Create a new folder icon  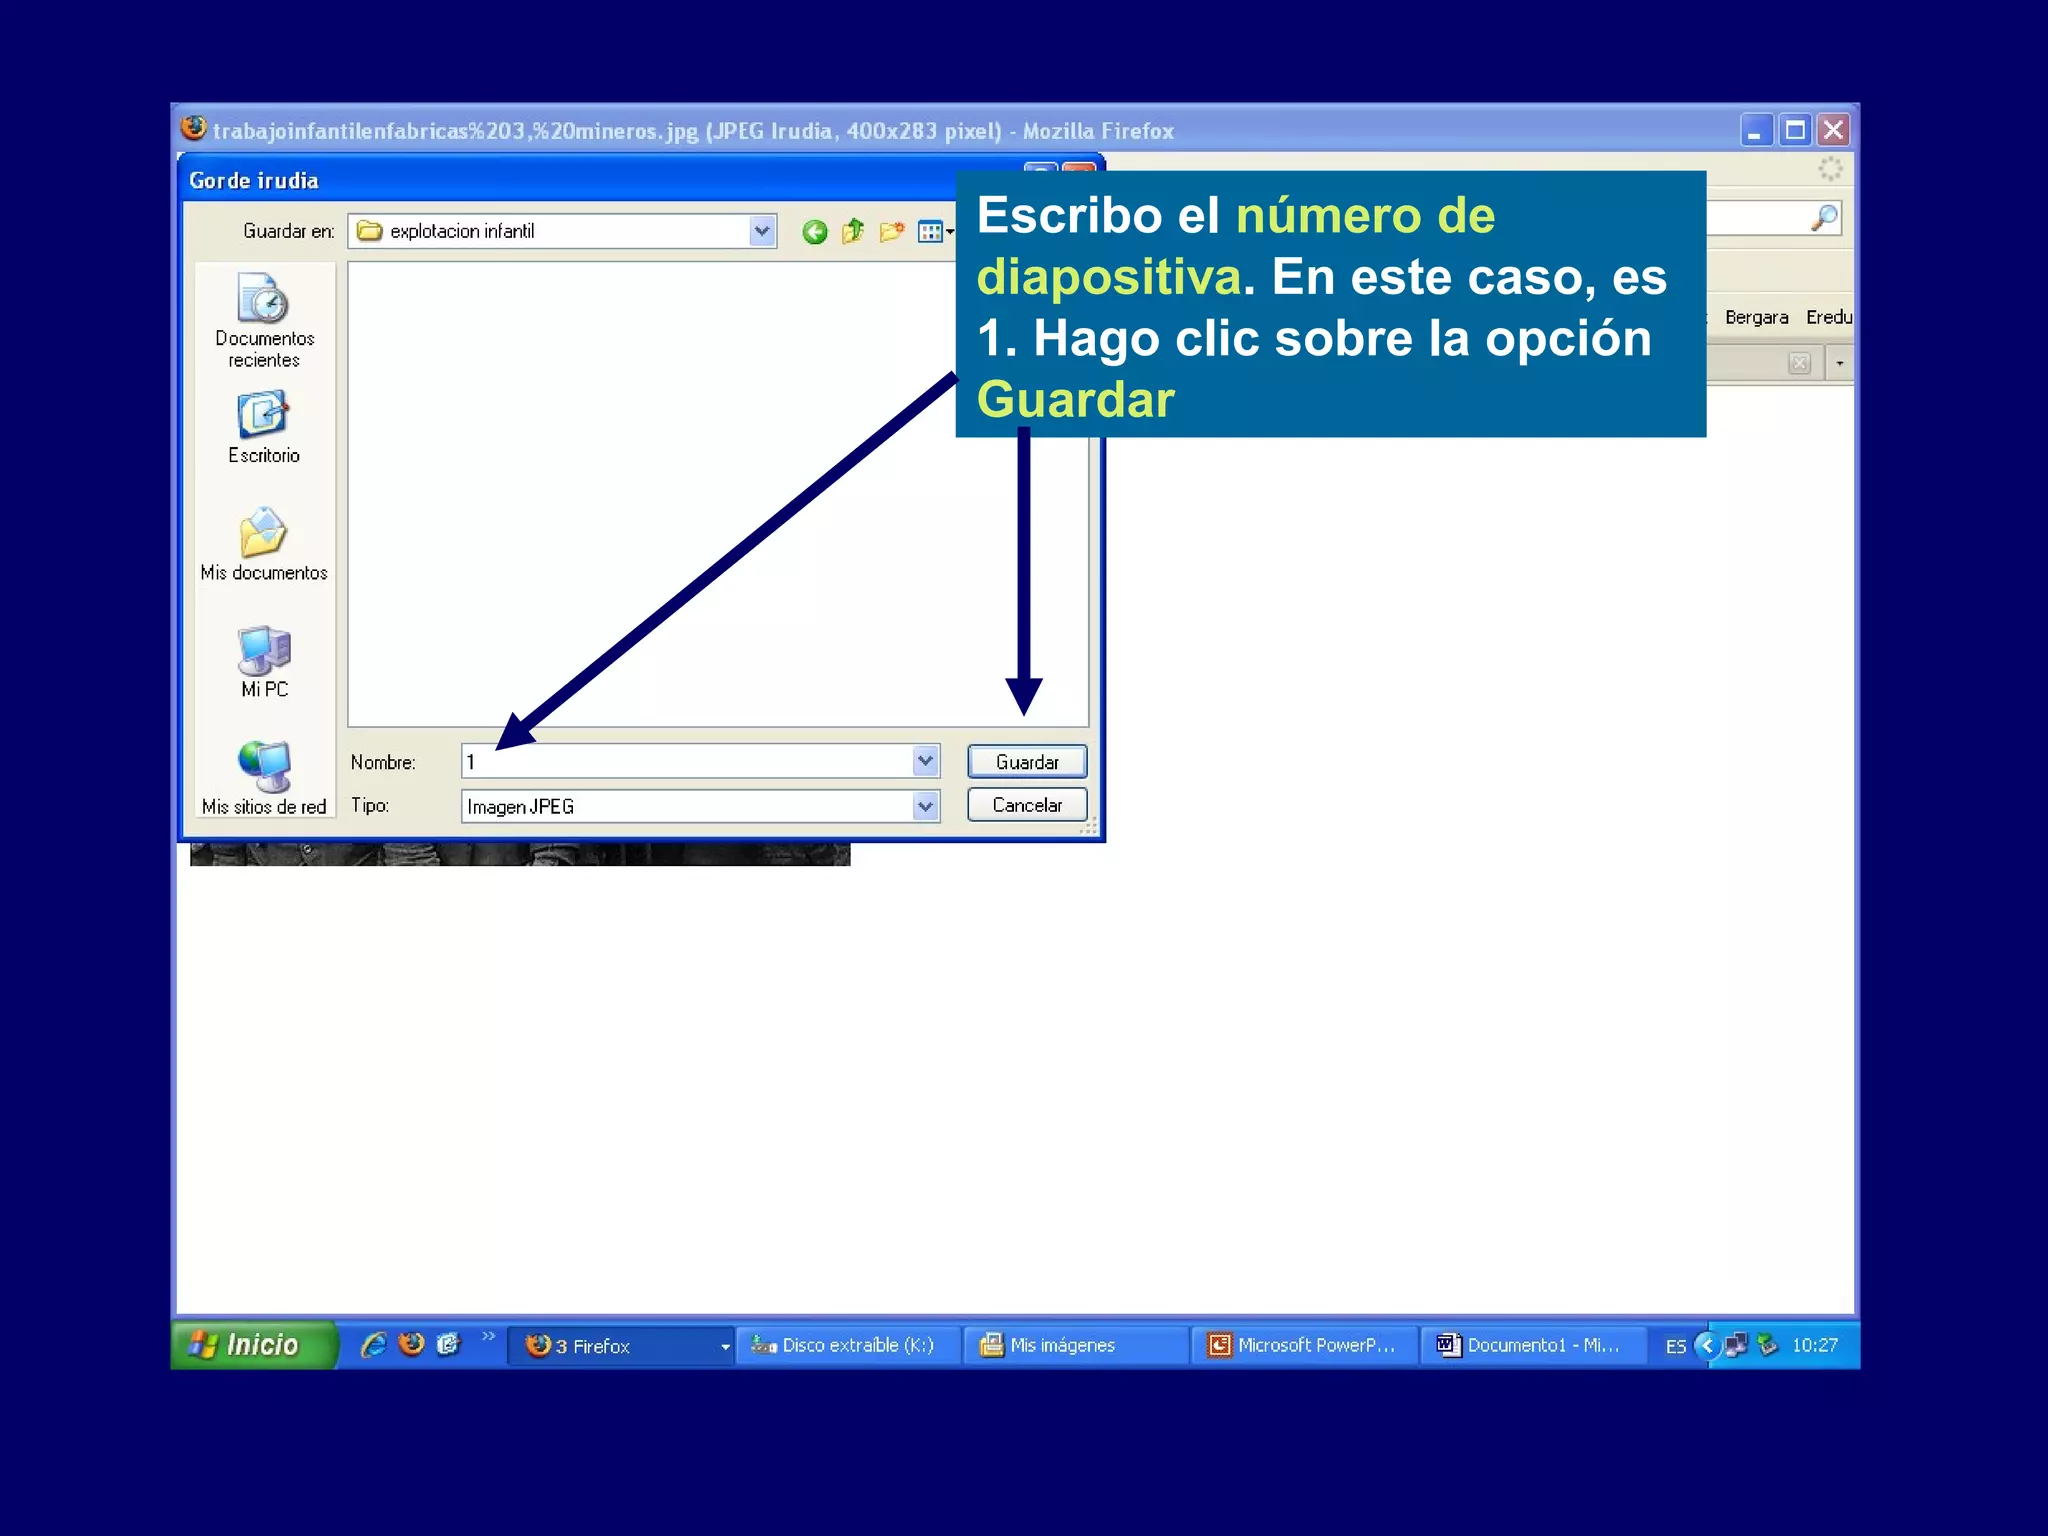tap(892, 232)
